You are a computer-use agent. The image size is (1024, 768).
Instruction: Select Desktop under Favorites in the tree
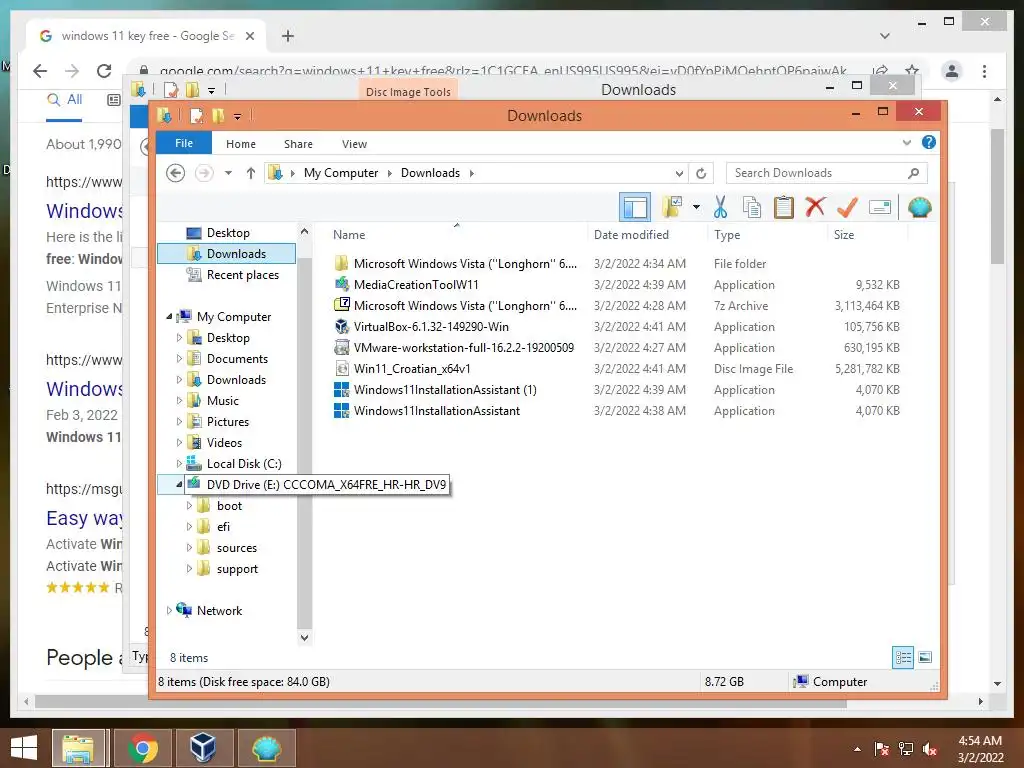pyautogui.click(x=227, y=232)
